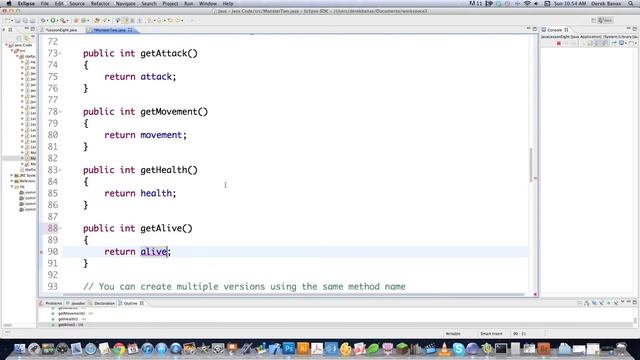Collapse the getAlive() method fold on line 88
Image resolution: width=640 pixels, height=360 pixels.
point(60,228)
